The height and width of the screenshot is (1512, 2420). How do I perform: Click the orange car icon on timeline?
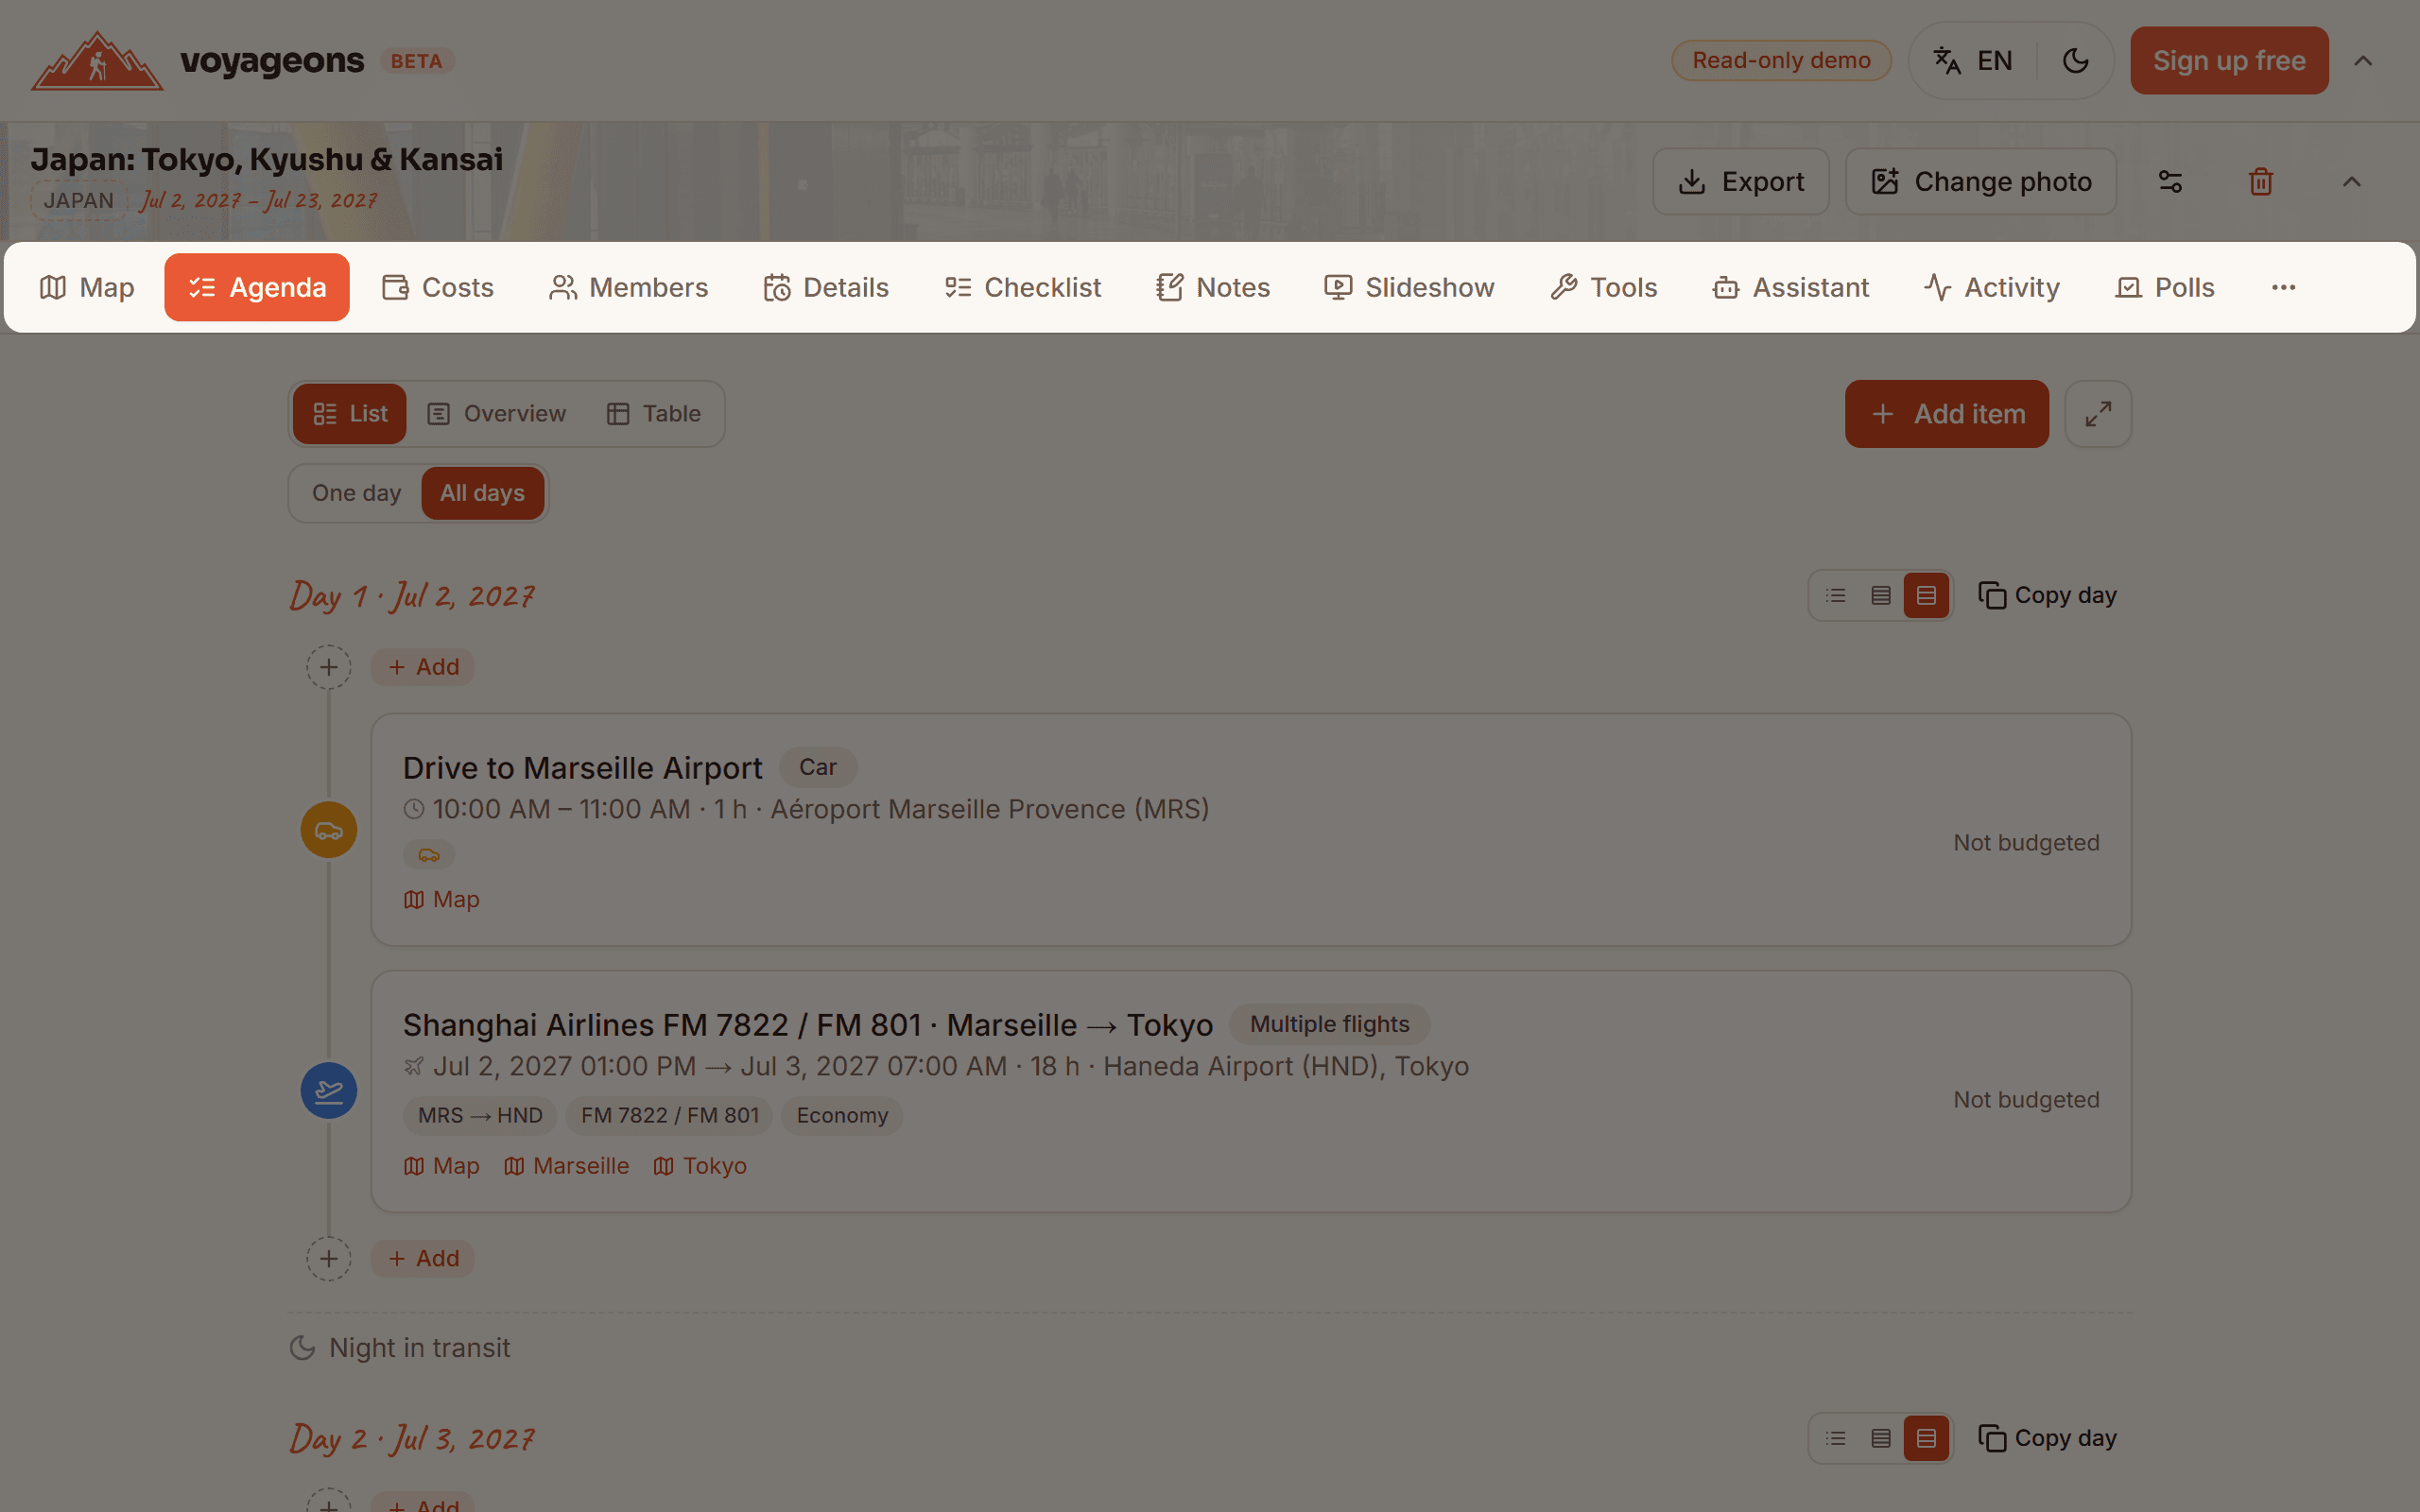[x=329, y=830]
